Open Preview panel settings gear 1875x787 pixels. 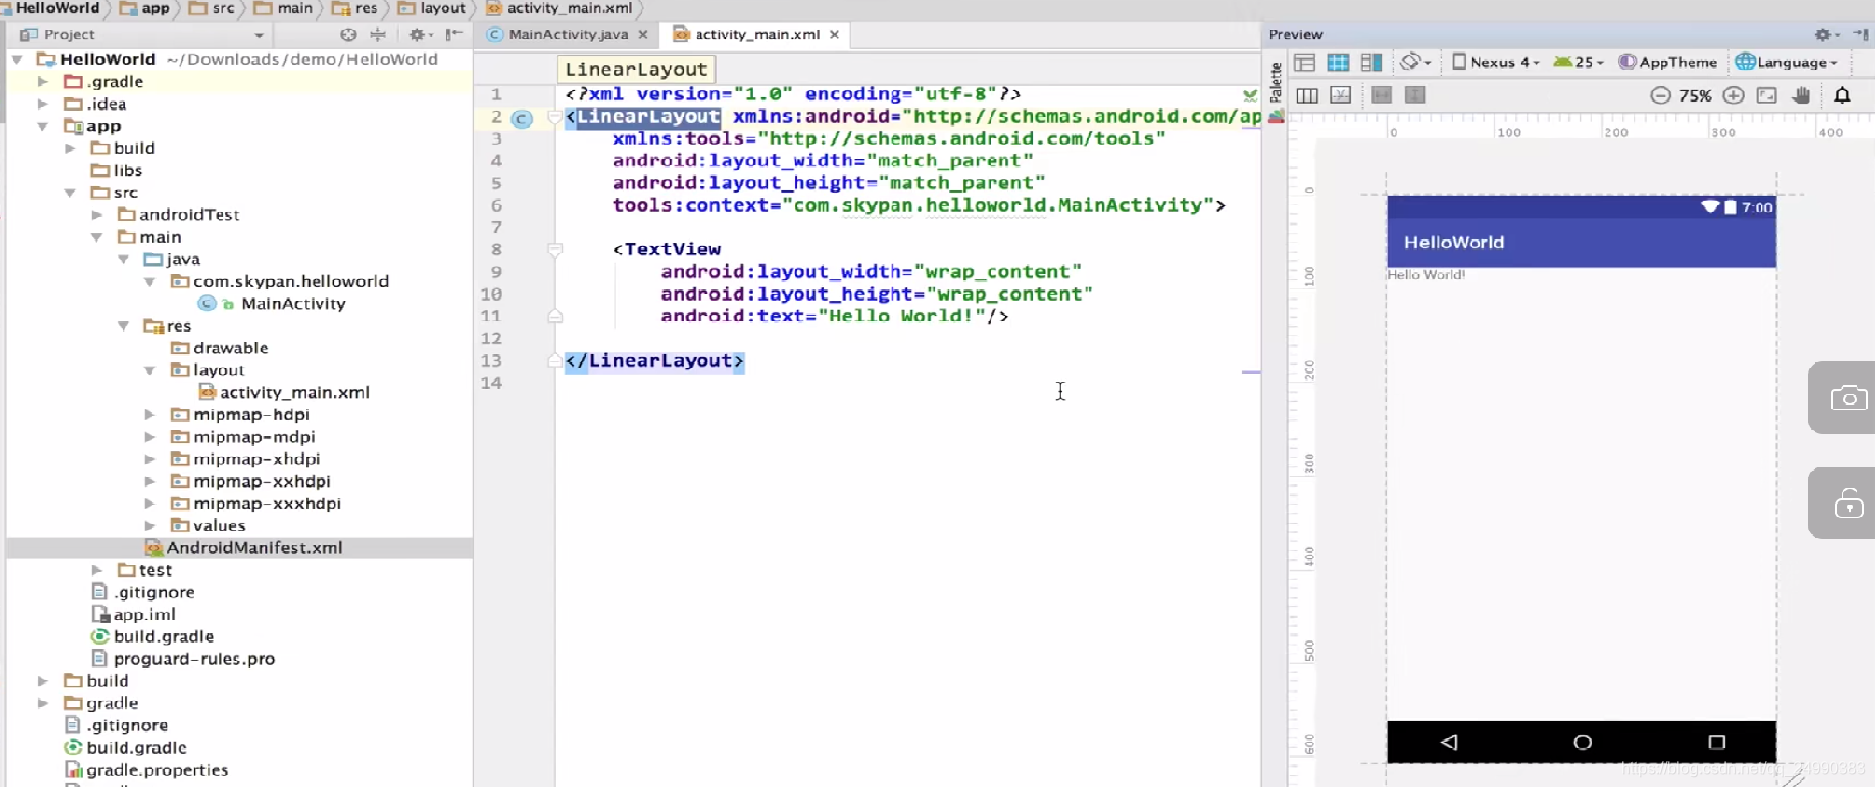tap(1826, 35)
